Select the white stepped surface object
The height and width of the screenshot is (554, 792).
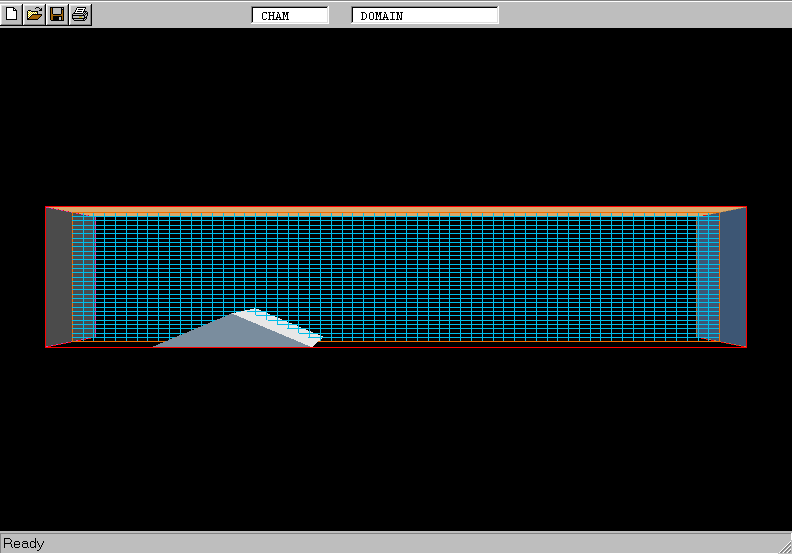click(x=285, y=325)
